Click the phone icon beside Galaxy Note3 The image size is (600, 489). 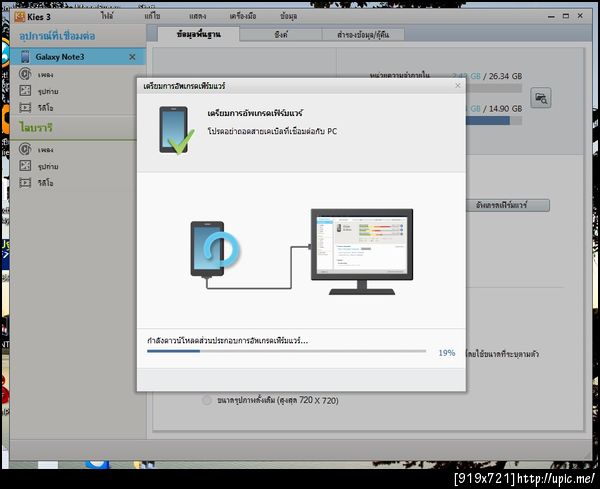point(25,57)
